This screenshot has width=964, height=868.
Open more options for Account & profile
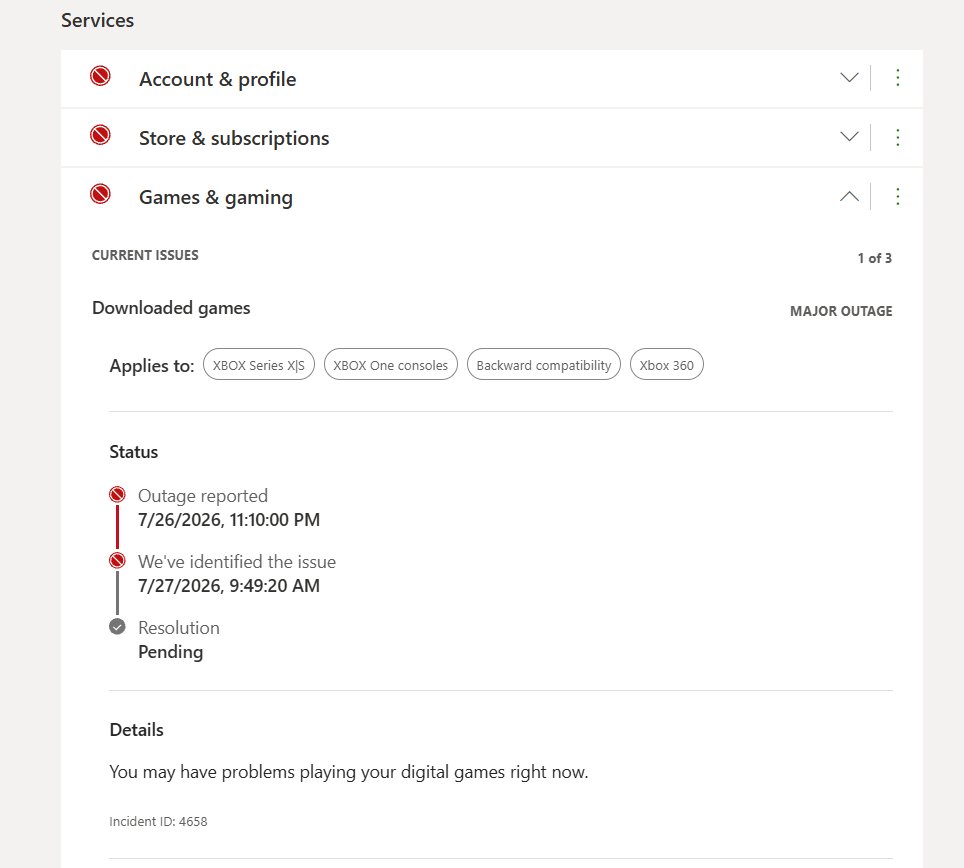[x=898, y=77]
